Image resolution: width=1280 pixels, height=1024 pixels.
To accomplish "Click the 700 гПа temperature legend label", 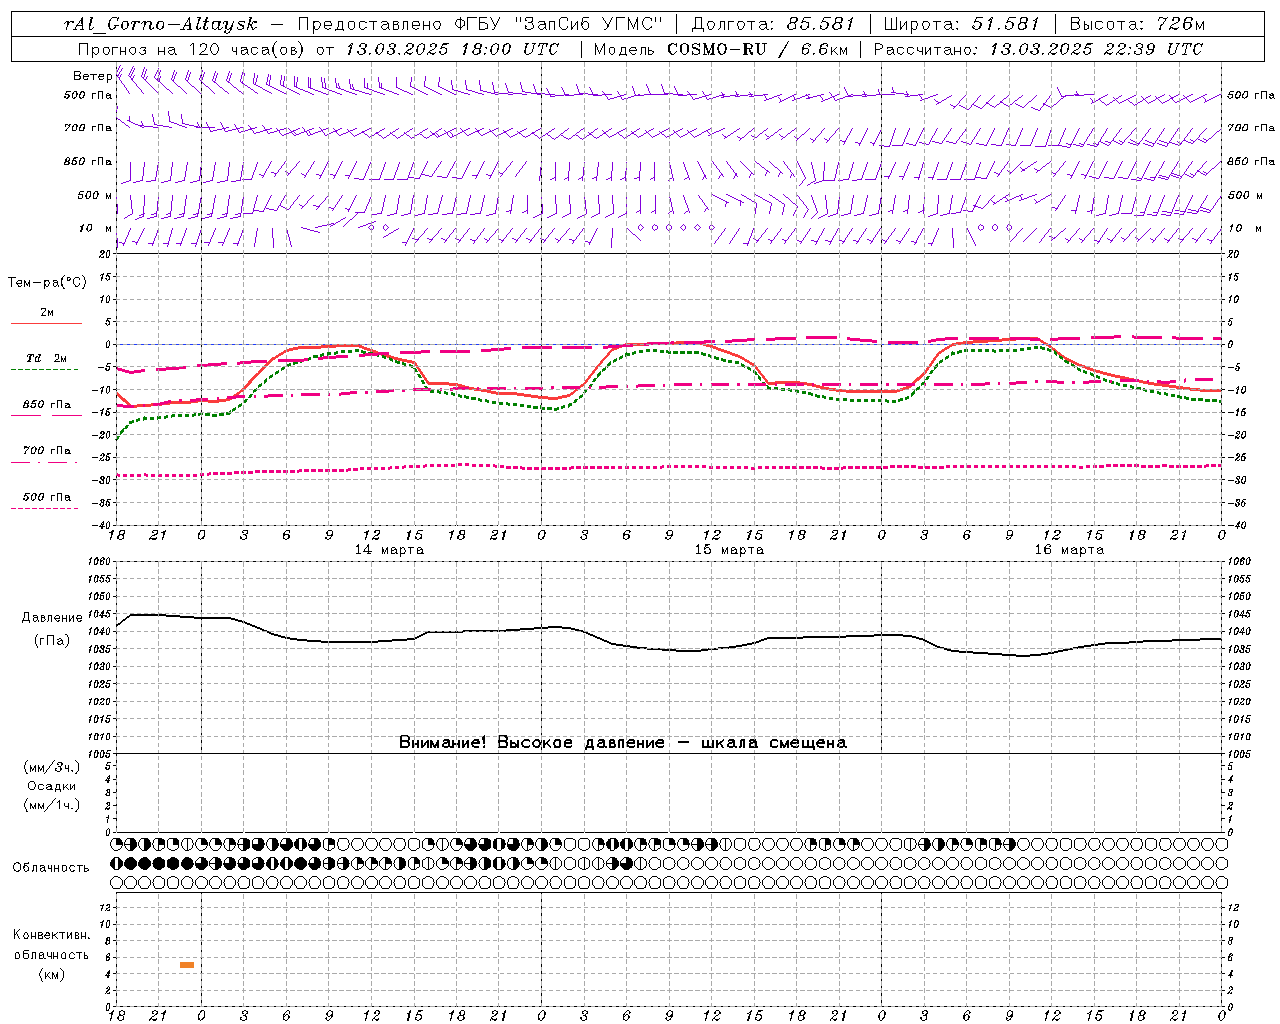I will (46, 451).
